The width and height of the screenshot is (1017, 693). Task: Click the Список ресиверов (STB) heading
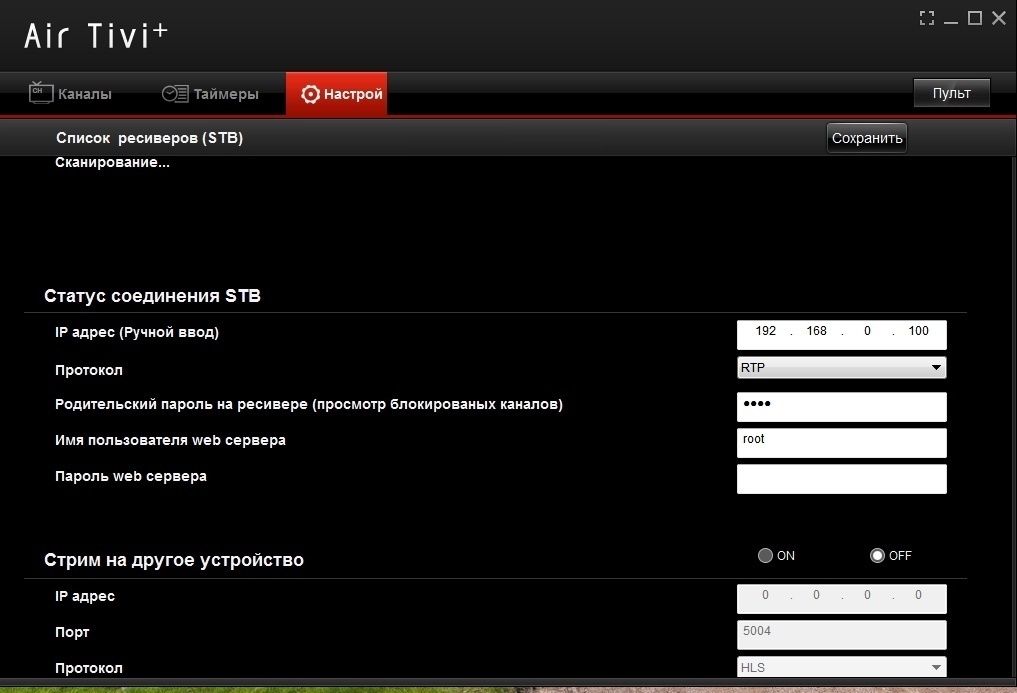149,138
